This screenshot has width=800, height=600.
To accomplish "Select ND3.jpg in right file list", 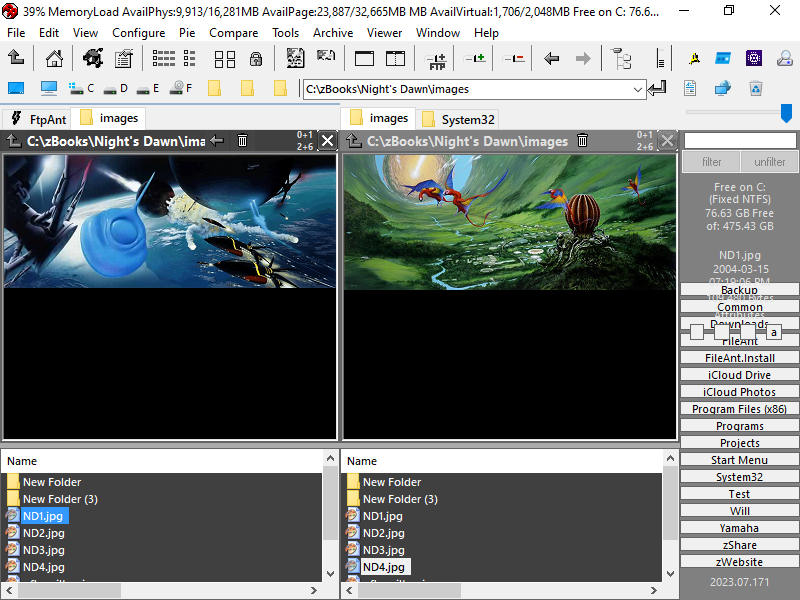I will pyautogui.click(x=384, y=550).
